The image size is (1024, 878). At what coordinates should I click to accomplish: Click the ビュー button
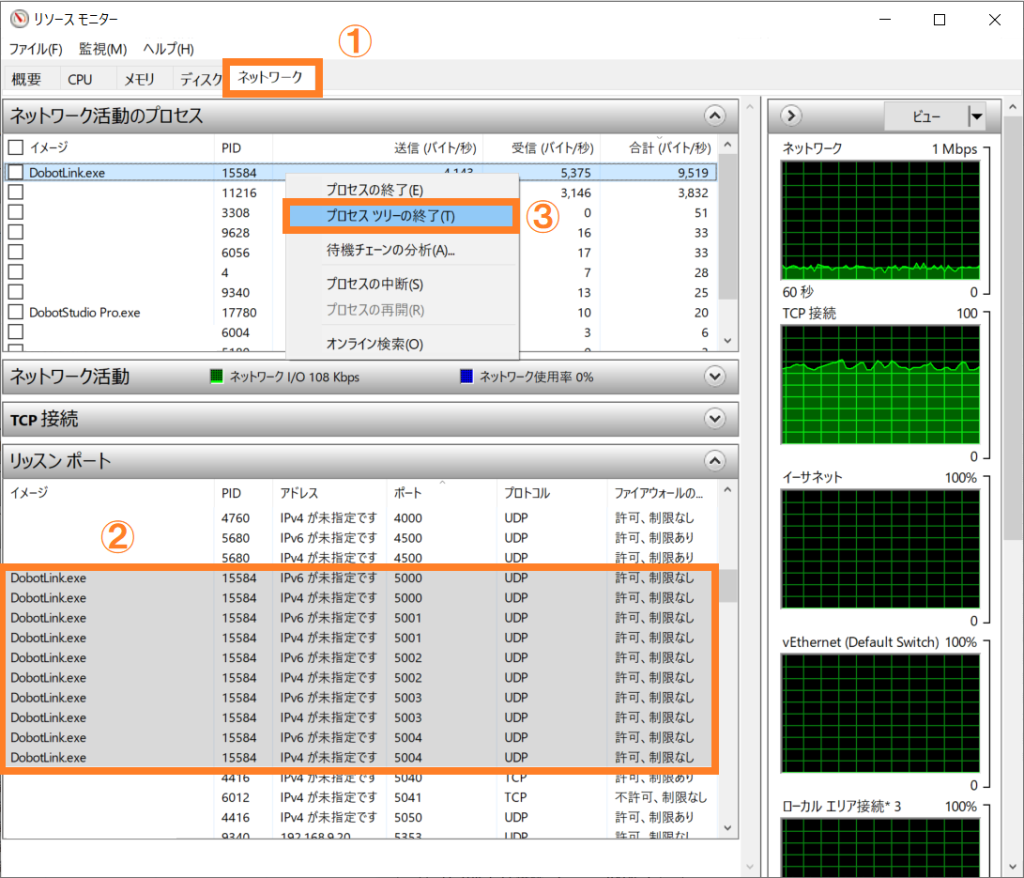[926, 117]
